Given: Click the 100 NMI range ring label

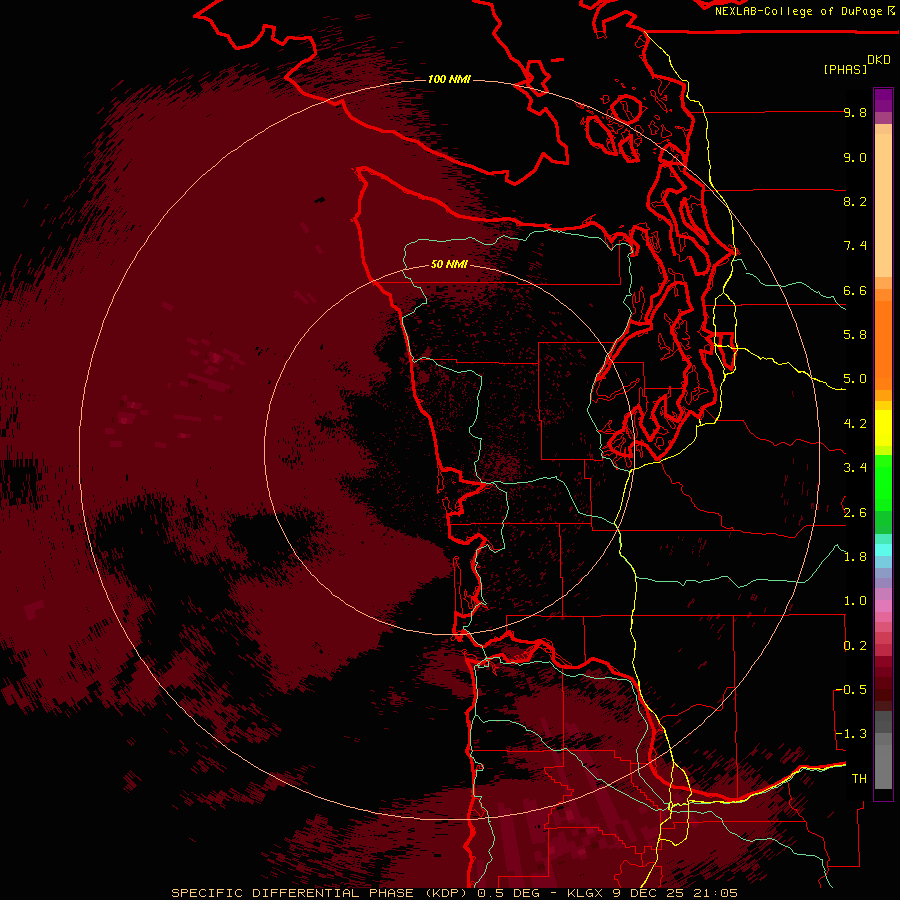Looking at the screenshot, I should [449, 79].
